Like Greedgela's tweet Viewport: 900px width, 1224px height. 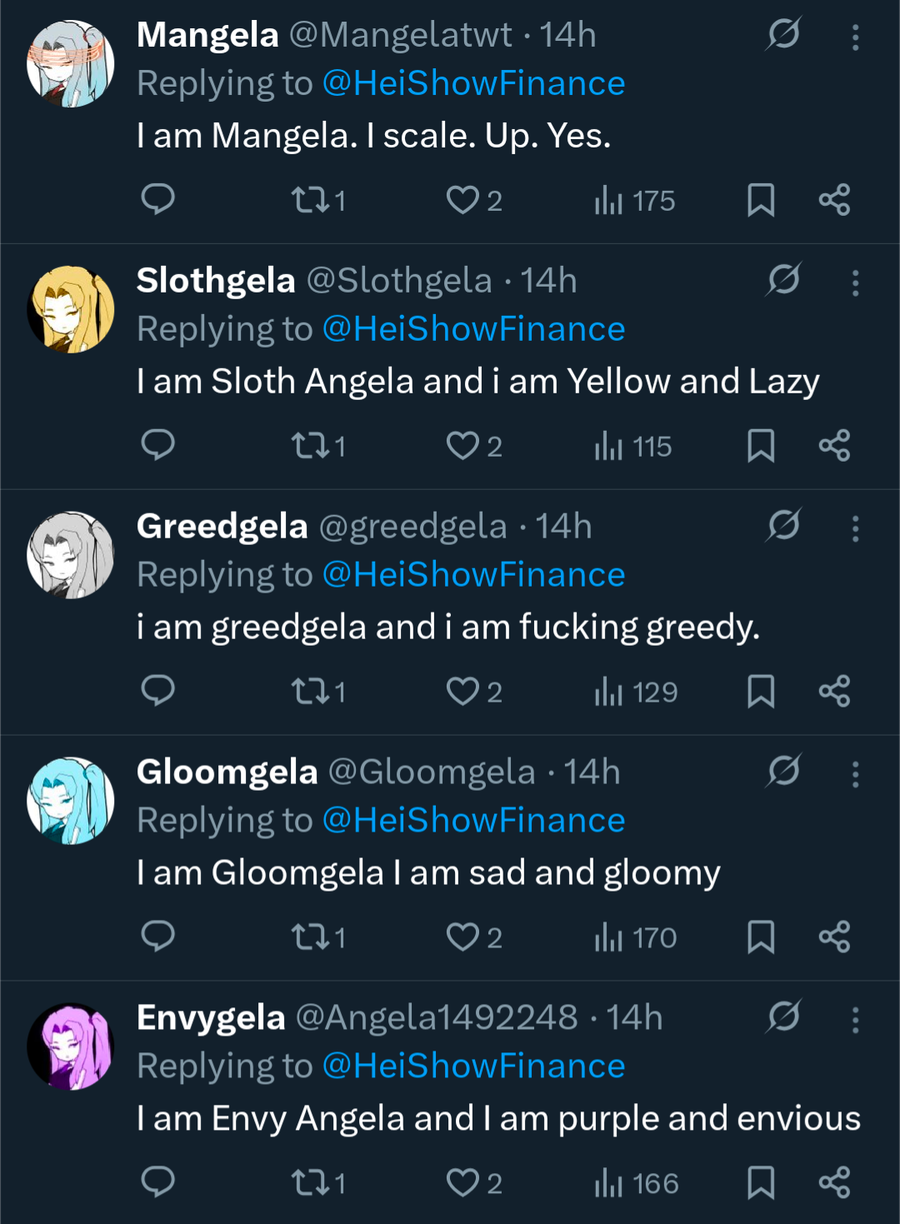point(462,692)
